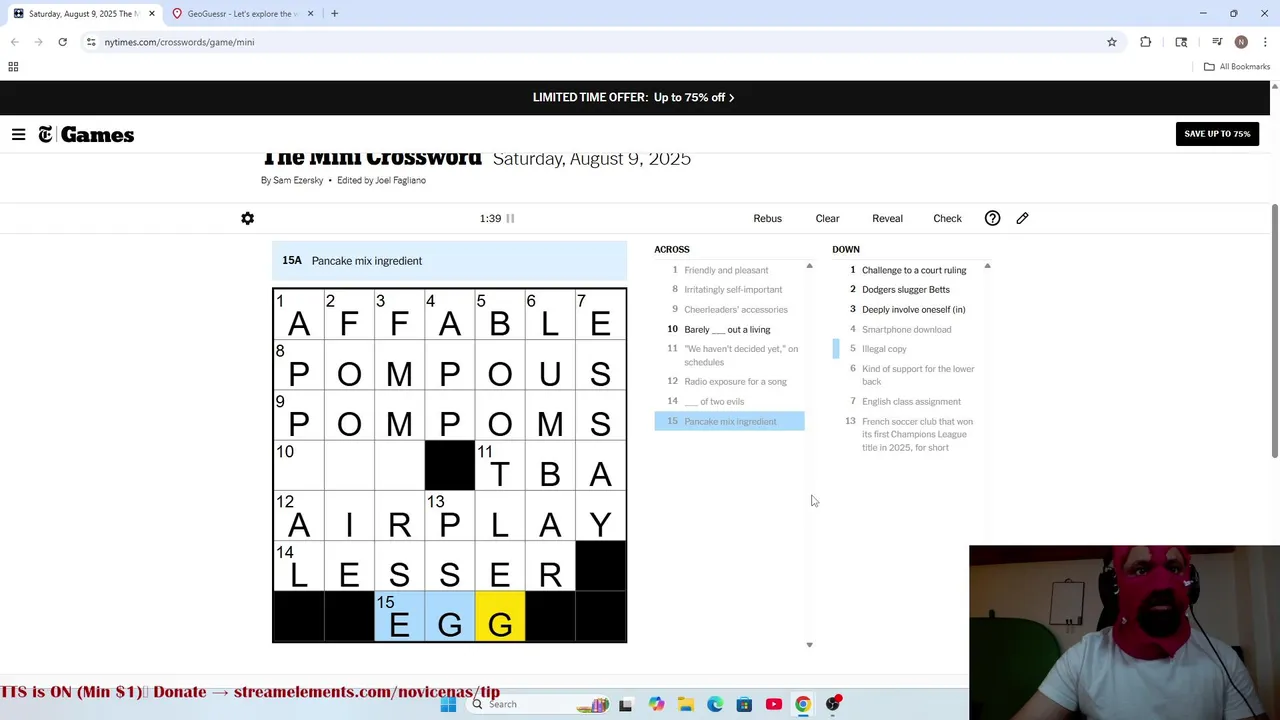Select clue 5 Down Illegal copy
1280x720 pixels.
[907, 349]
